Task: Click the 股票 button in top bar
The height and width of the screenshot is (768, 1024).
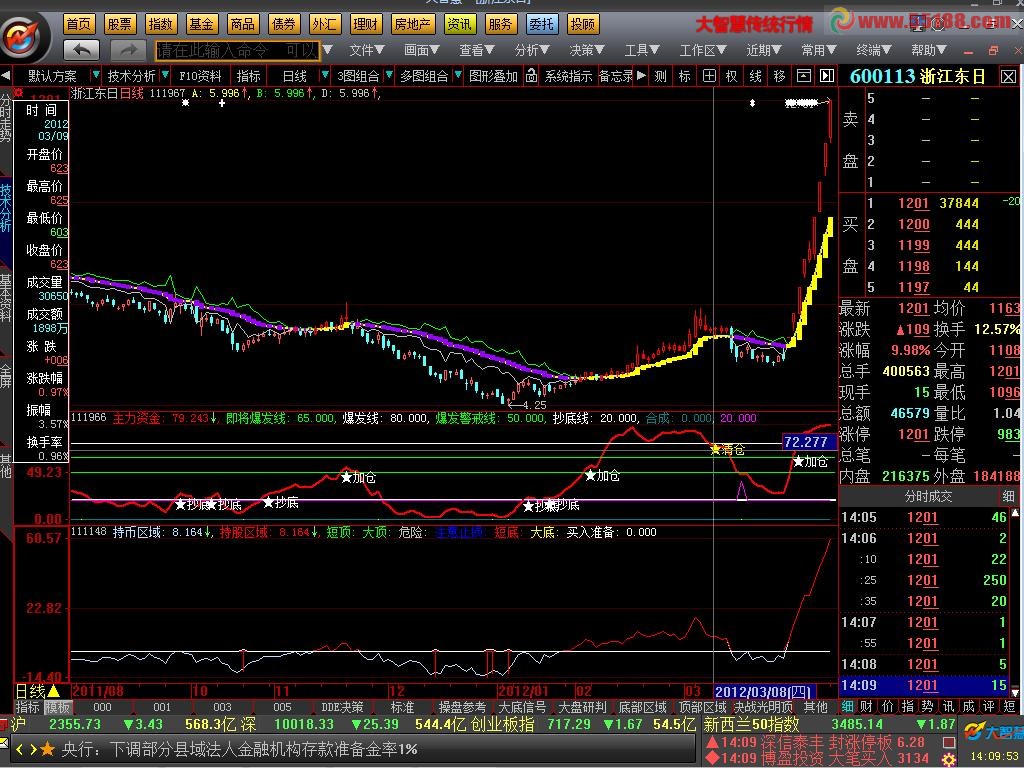Action: pyautogui.click(x=119, y=23)
